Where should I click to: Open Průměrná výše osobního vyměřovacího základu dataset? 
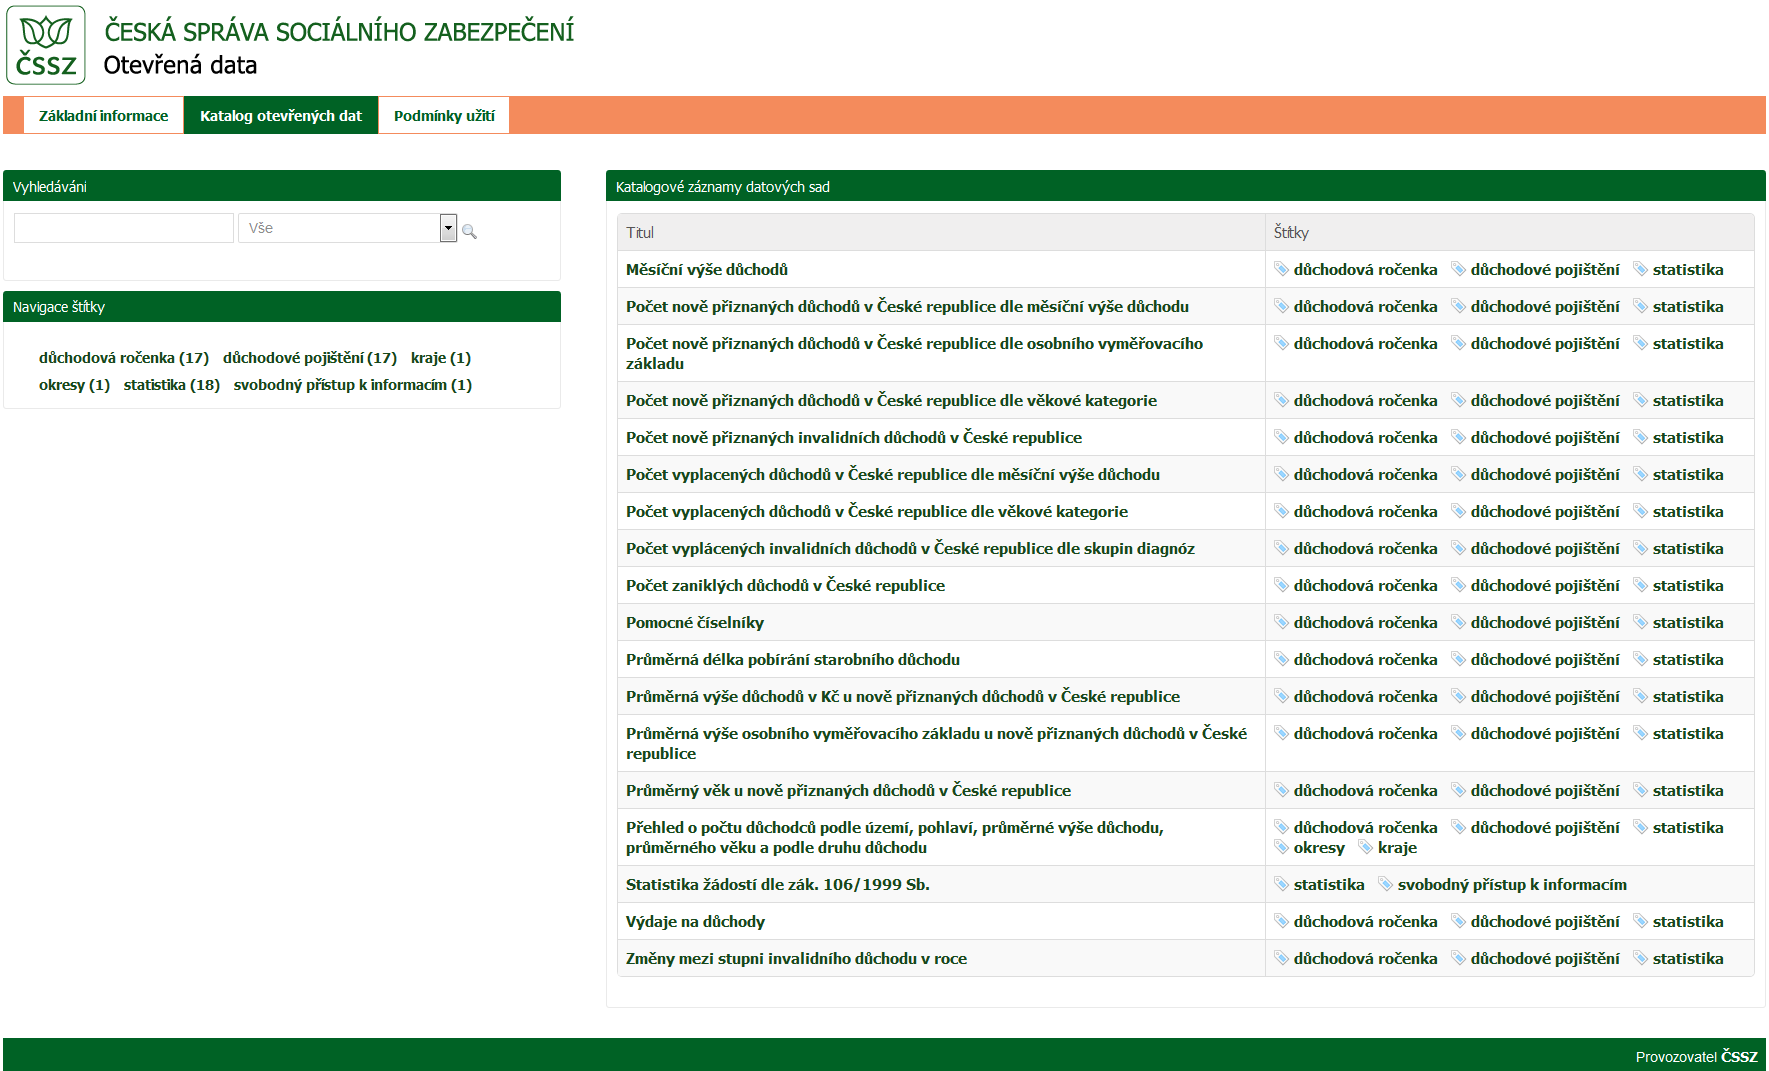pos(936,743)
